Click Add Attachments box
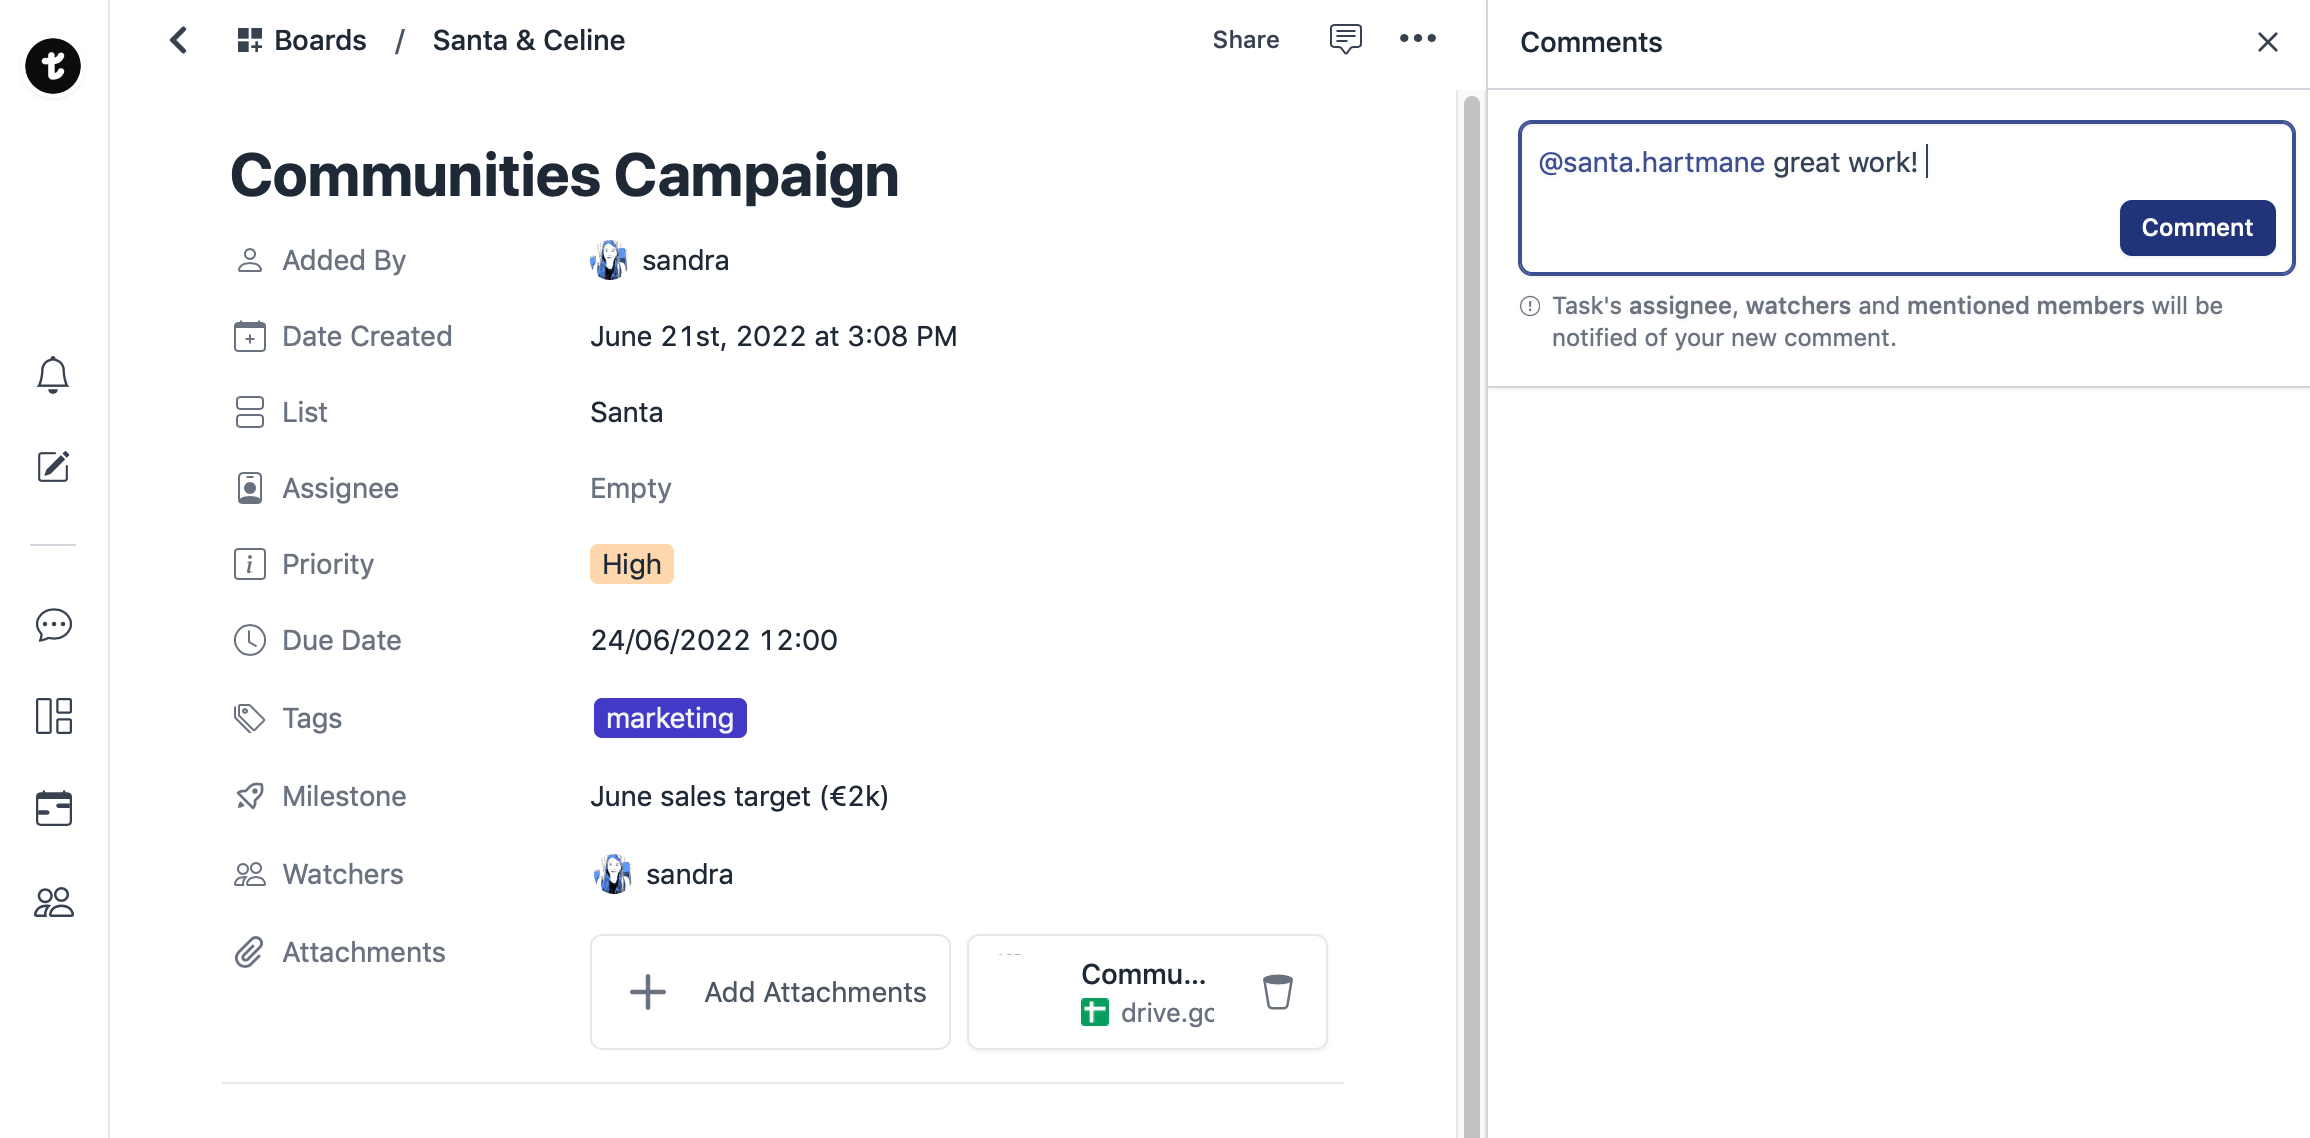This screenshot has width=2310, height=1138. (770, 992)
